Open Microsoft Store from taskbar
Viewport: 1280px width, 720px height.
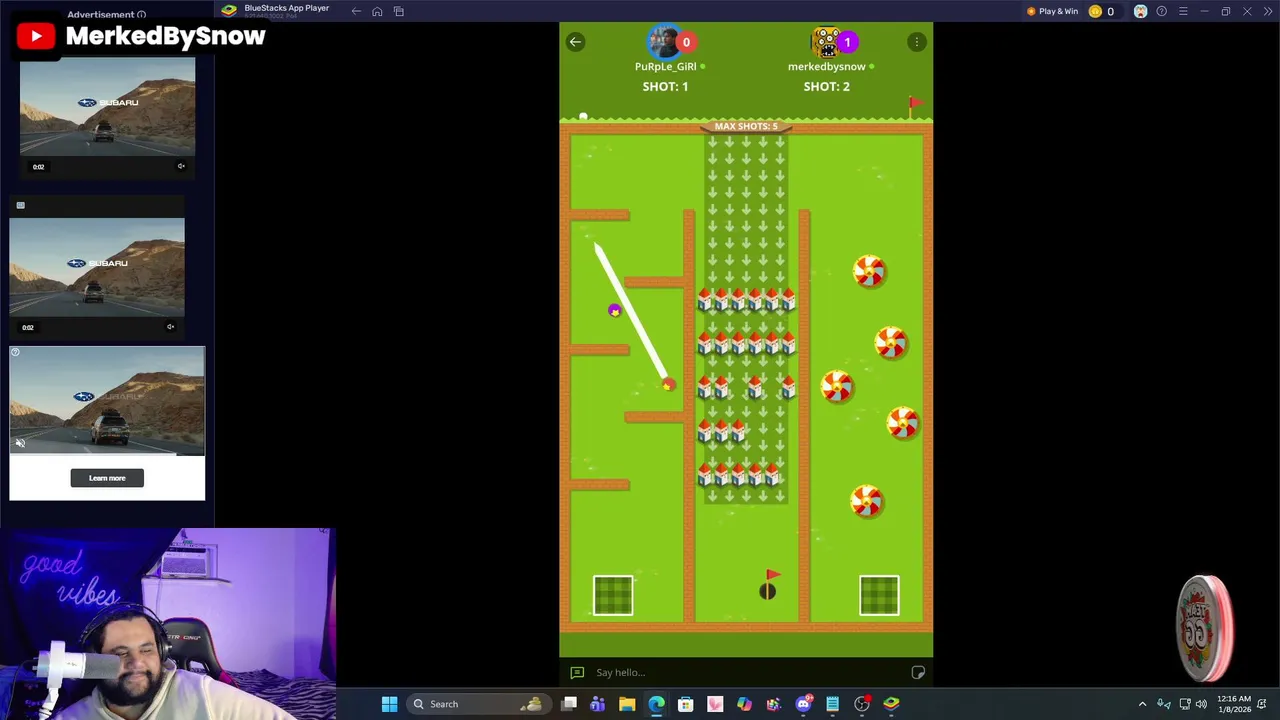(686, 704)
